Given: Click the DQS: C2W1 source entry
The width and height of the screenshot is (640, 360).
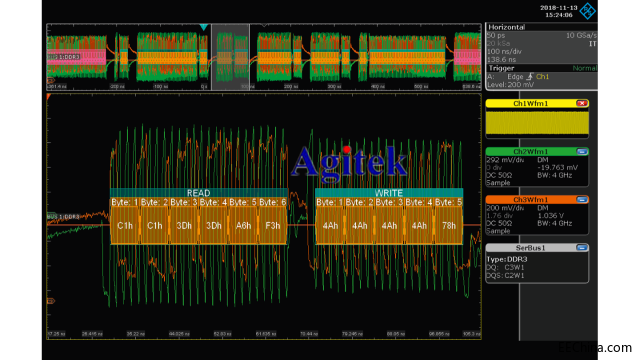Looking at the screenshot, I should [505, 276].
